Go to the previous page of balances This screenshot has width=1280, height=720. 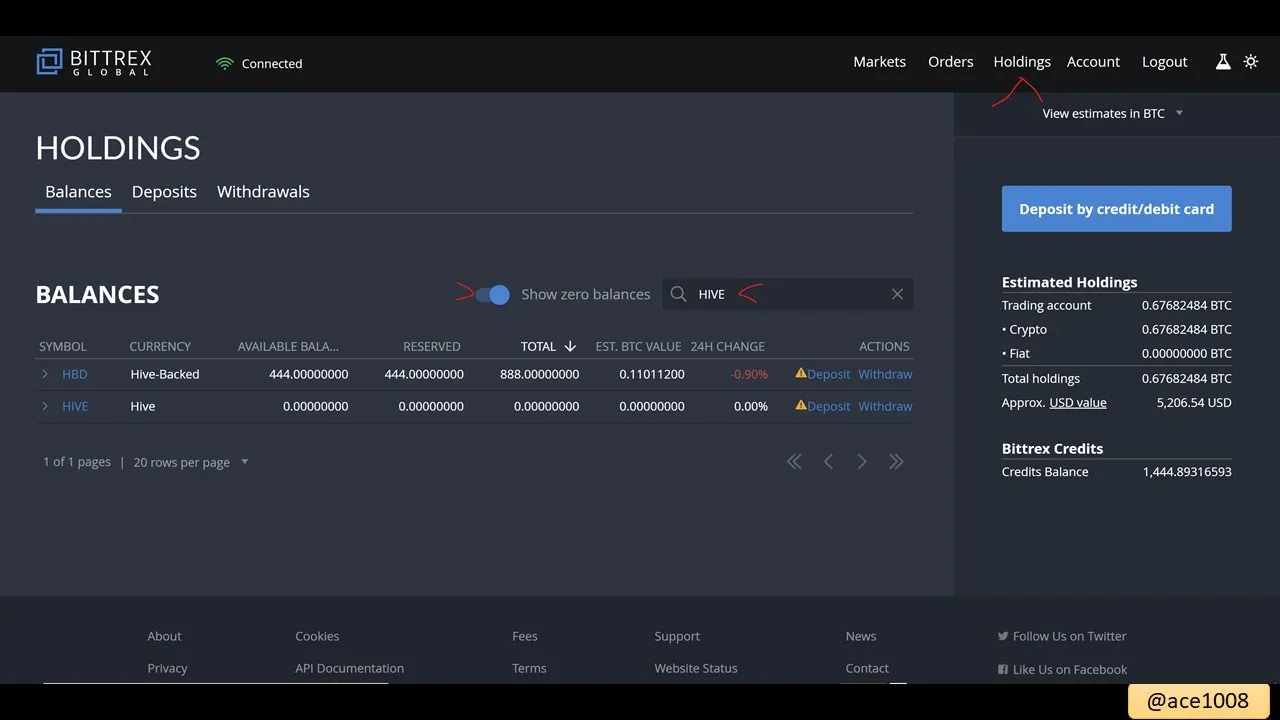[x=828, y=461]
